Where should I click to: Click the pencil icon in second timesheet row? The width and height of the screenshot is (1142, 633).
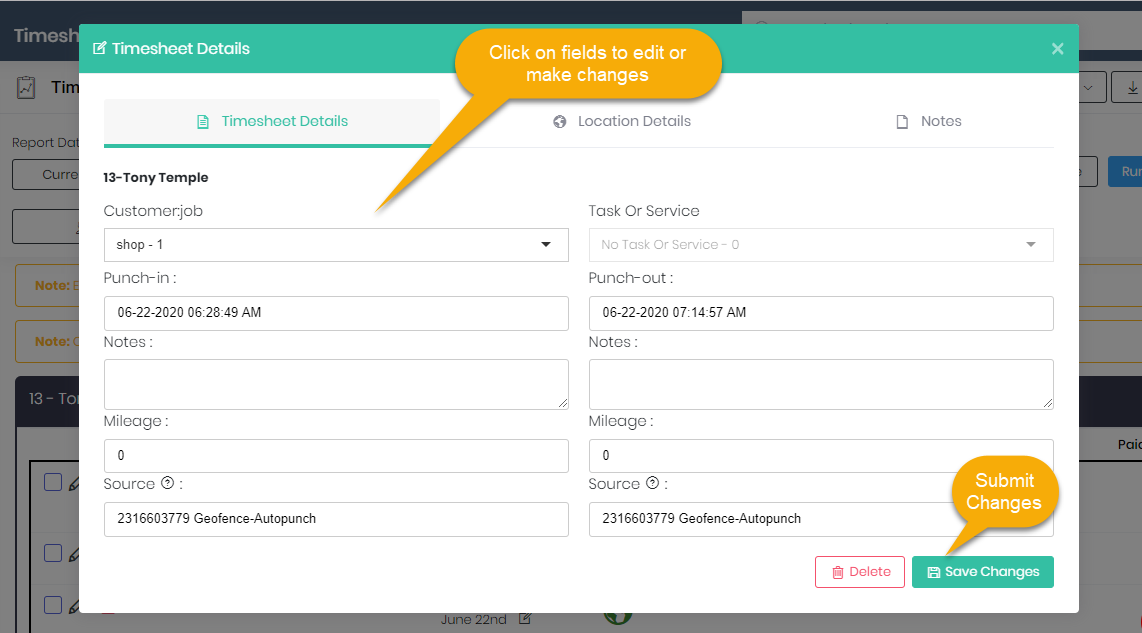tap(73, 554)
